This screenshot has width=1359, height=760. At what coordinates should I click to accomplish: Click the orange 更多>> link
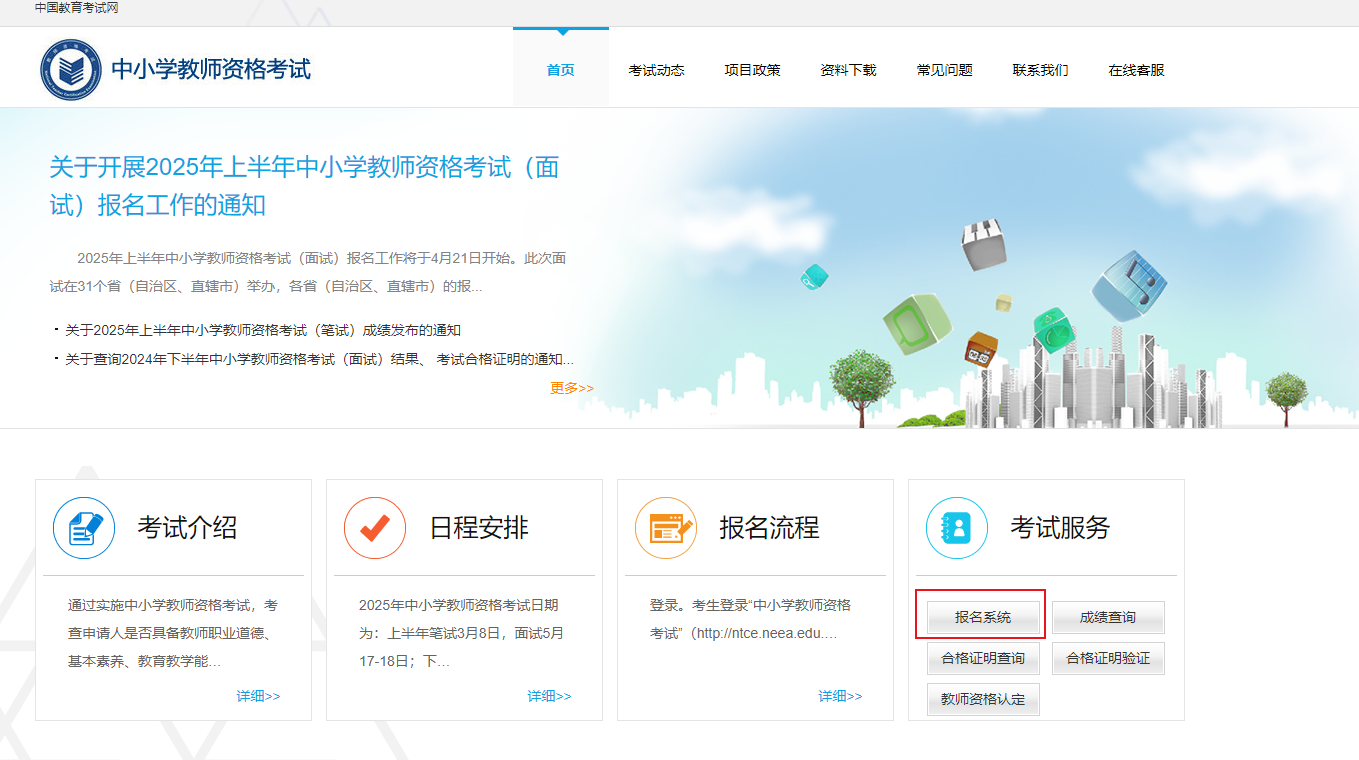(572, 388)
